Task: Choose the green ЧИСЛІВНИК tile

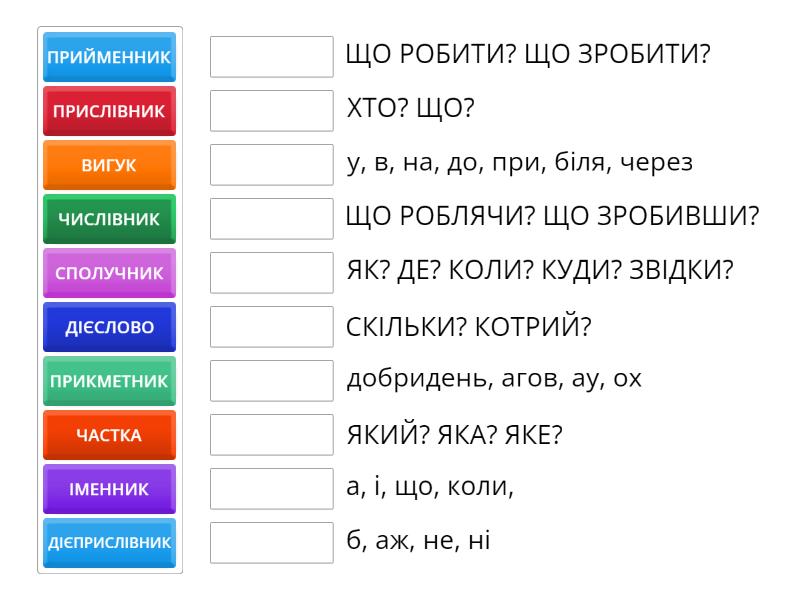Action: coord(110,219)
